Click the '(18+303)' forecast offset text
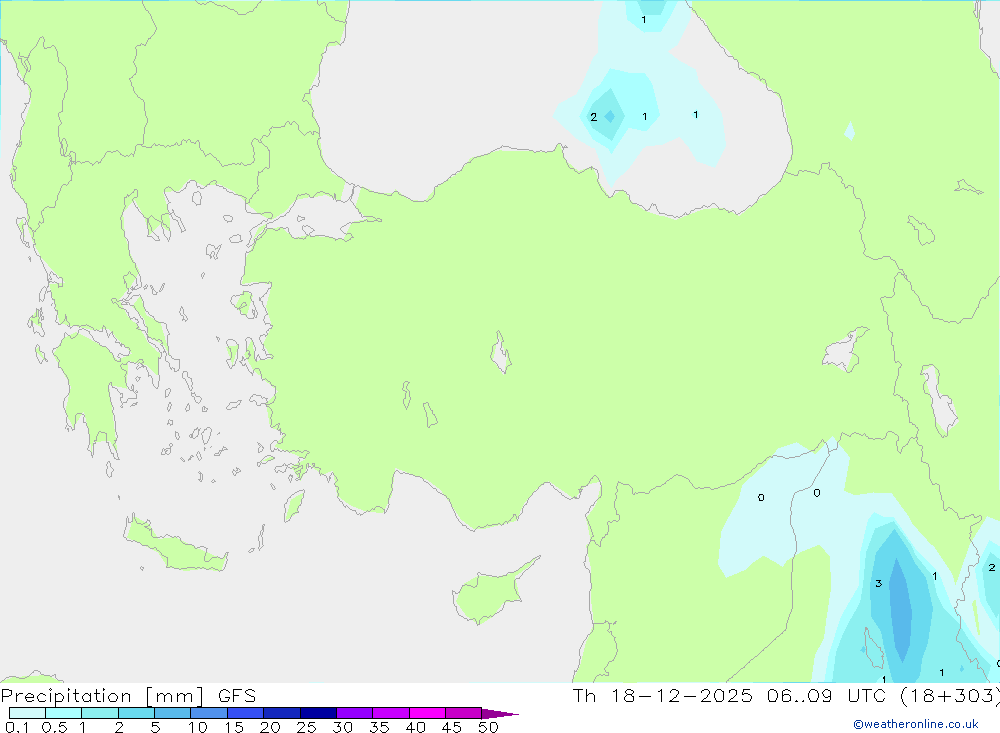The width and height of the screenshot is (1000, 733). point(950,696)
